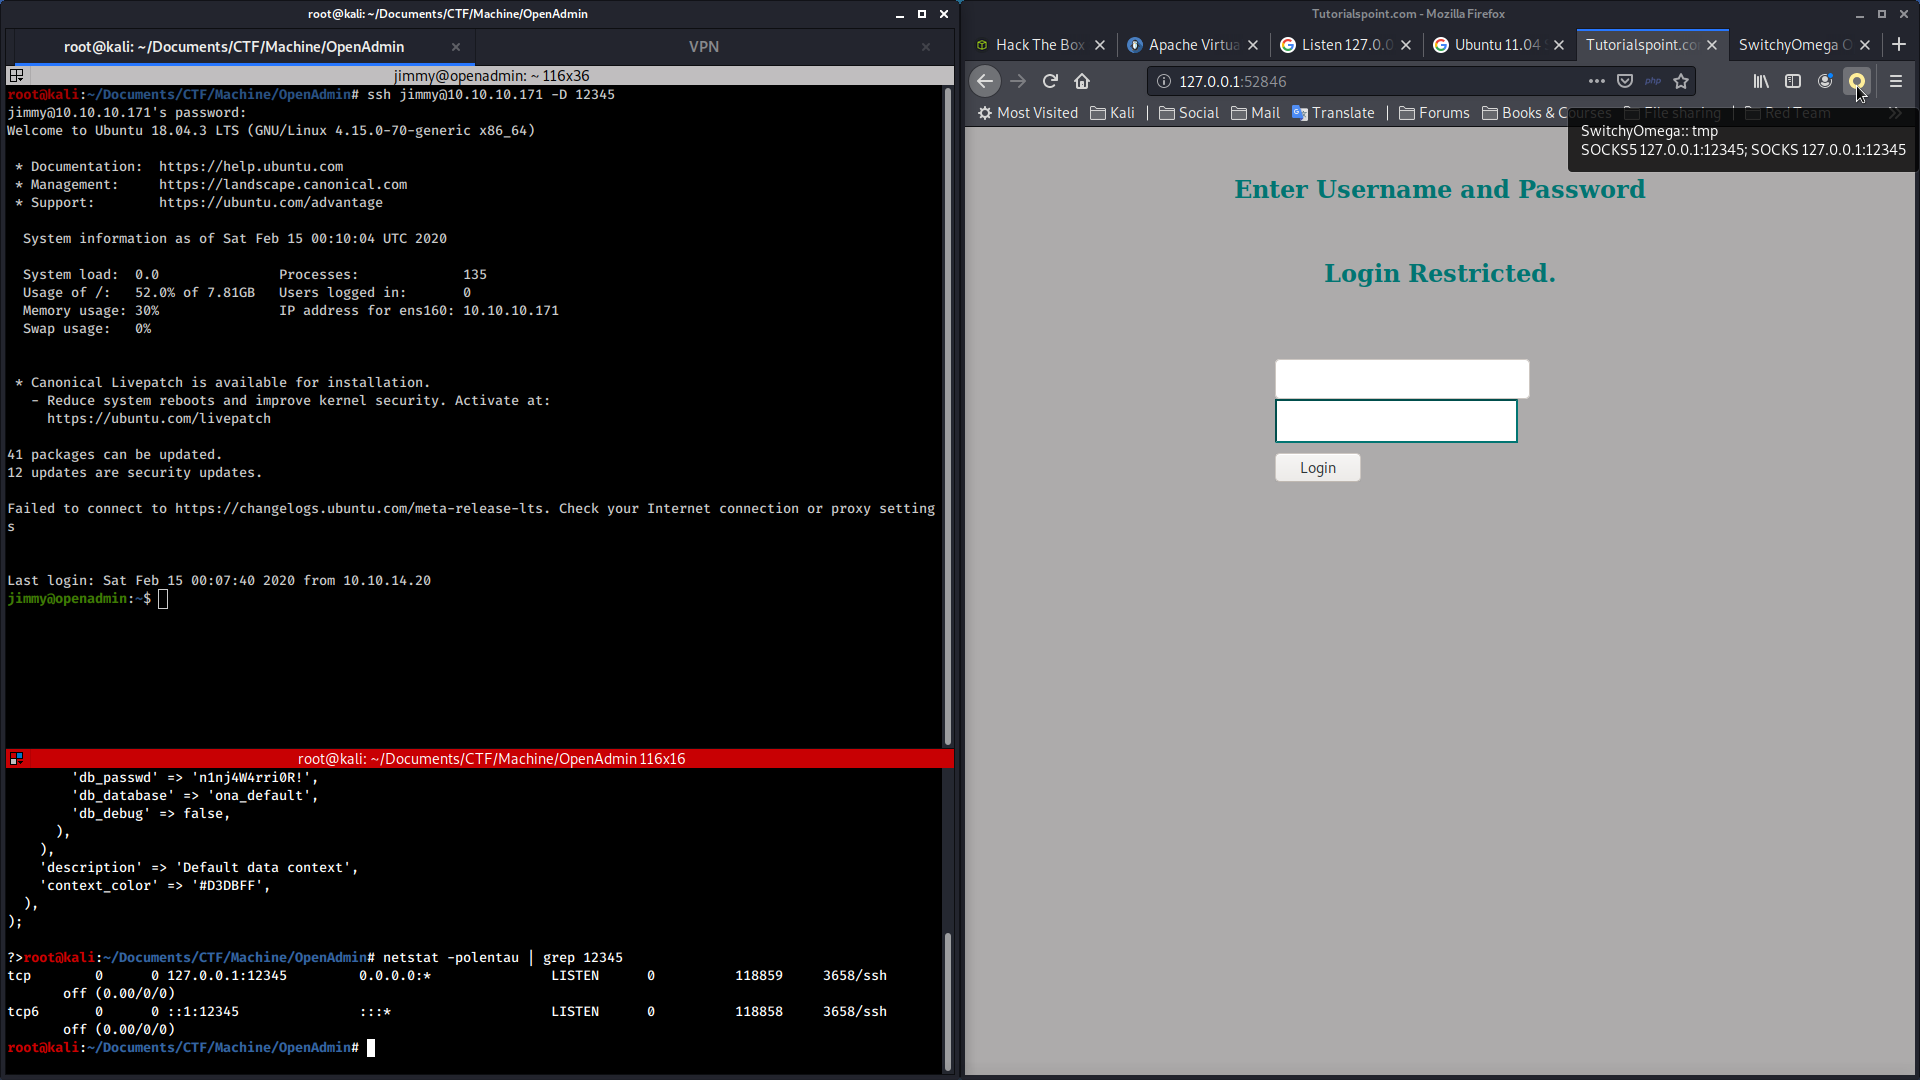Focus the password input field
Screen dimensions: 1920x1080
[x=1396, y=421]
